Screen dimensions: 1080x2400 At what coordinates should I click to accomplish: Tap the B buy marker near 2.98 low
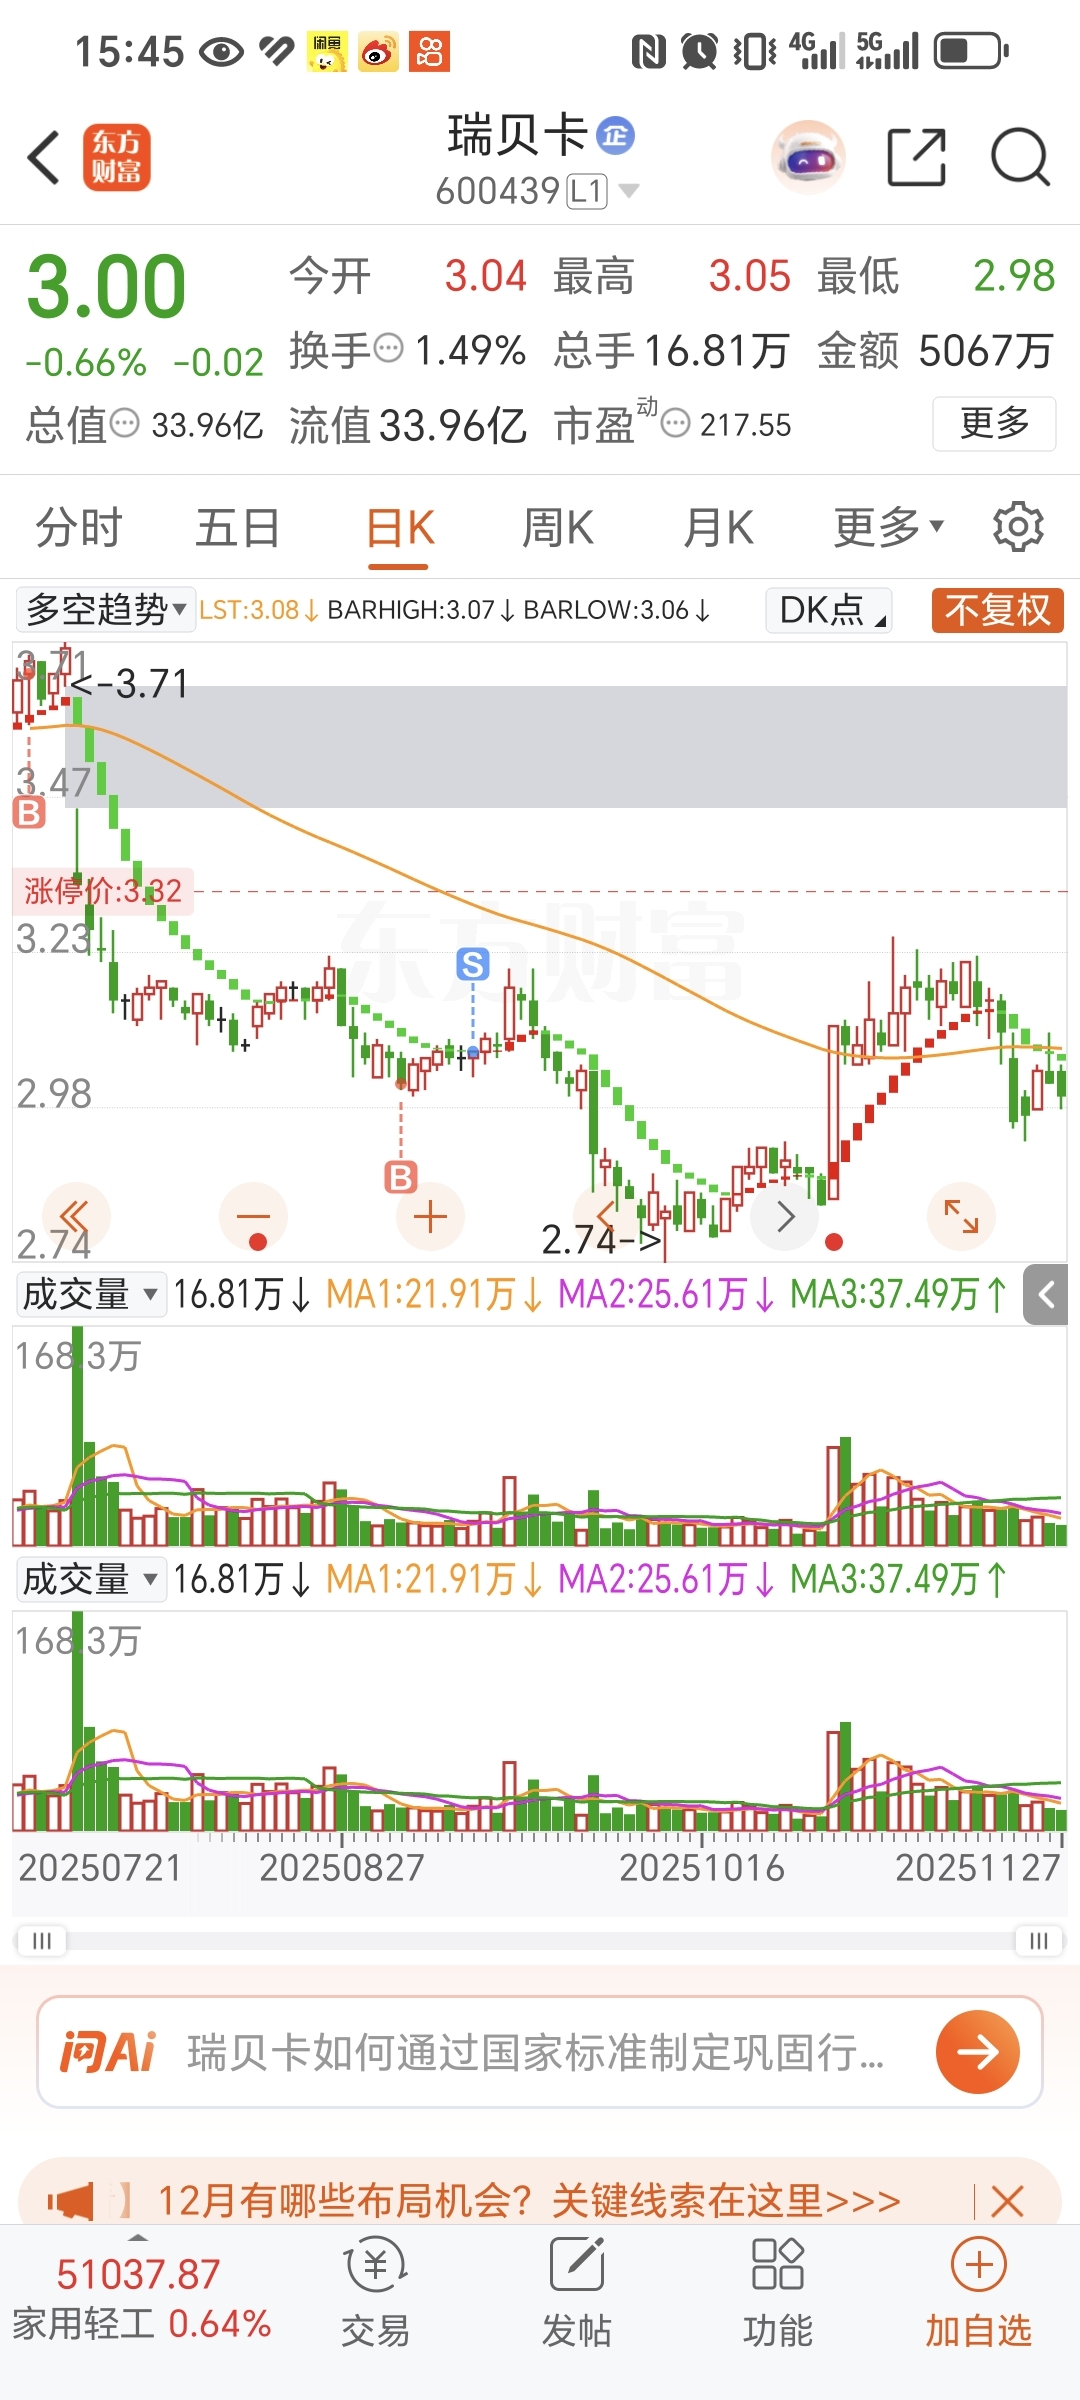401,1176
